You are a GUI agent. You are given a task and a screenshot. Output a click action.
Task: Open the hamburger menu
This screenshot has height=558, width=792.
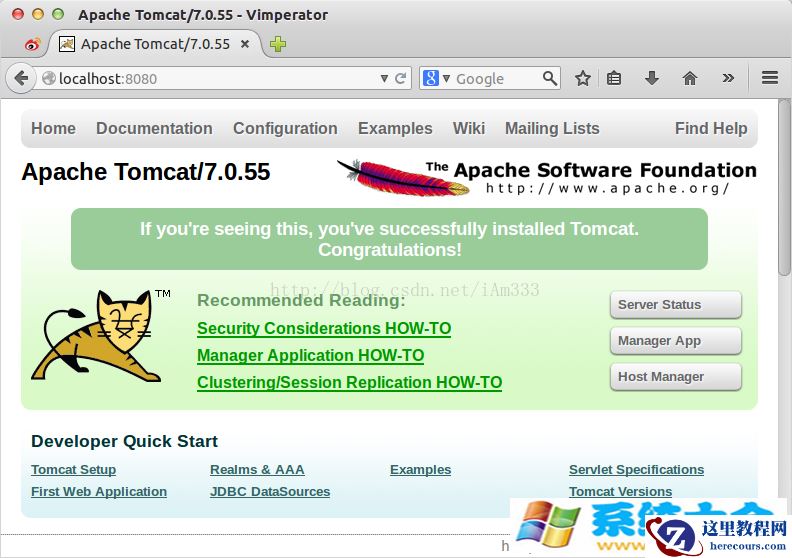pyautogui.click(x=770, y=78)
